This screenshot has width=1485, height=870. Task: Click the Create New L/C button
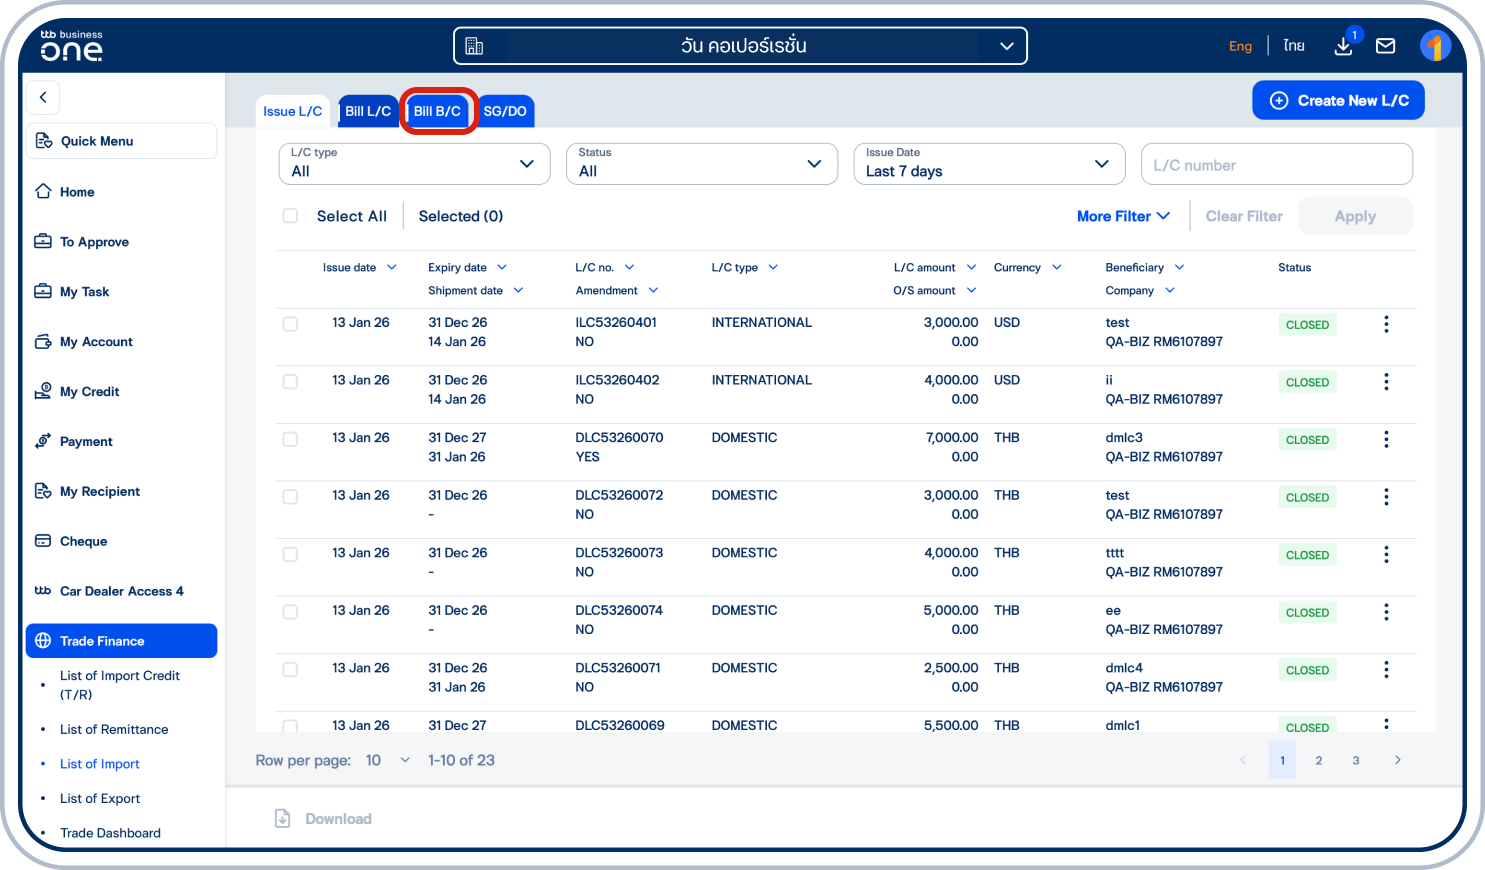click(1338, 100)
